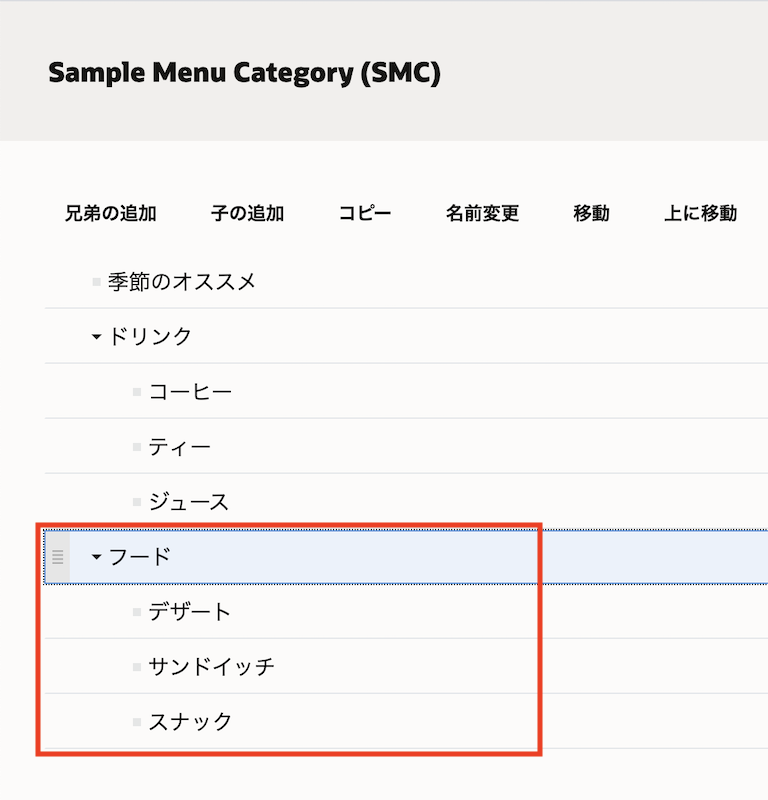Click the drag handle on the フード row
768x800 pixels.
tap(58, 557)
